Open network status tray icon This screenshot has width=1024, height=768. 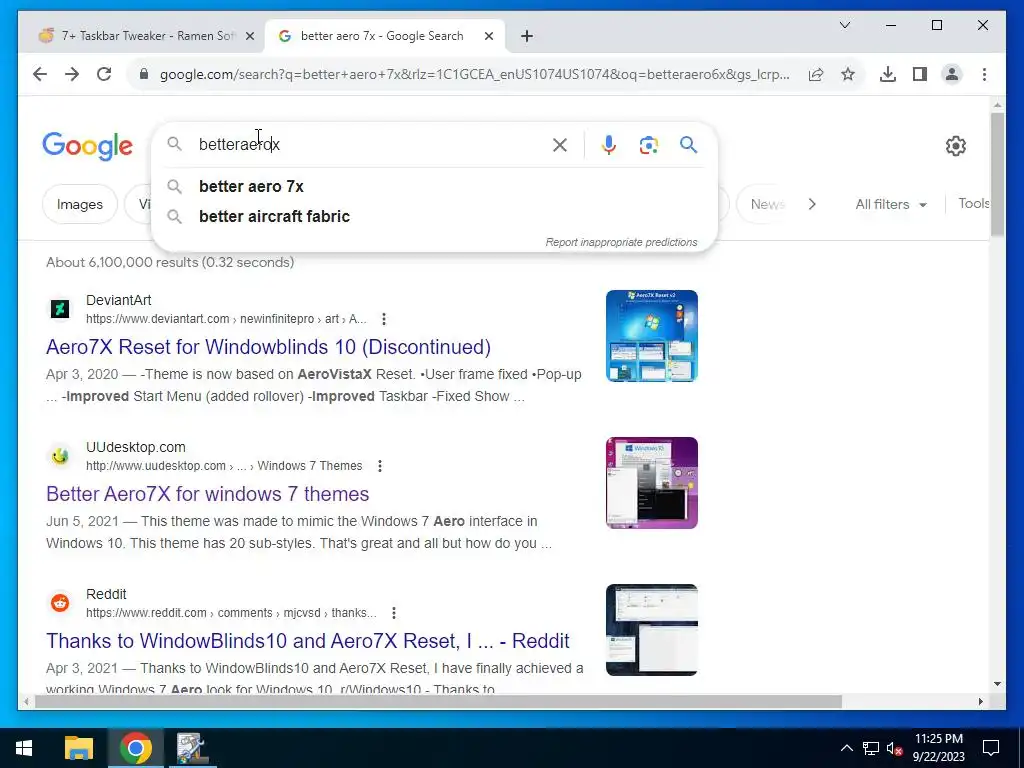(x=871, y=748)
